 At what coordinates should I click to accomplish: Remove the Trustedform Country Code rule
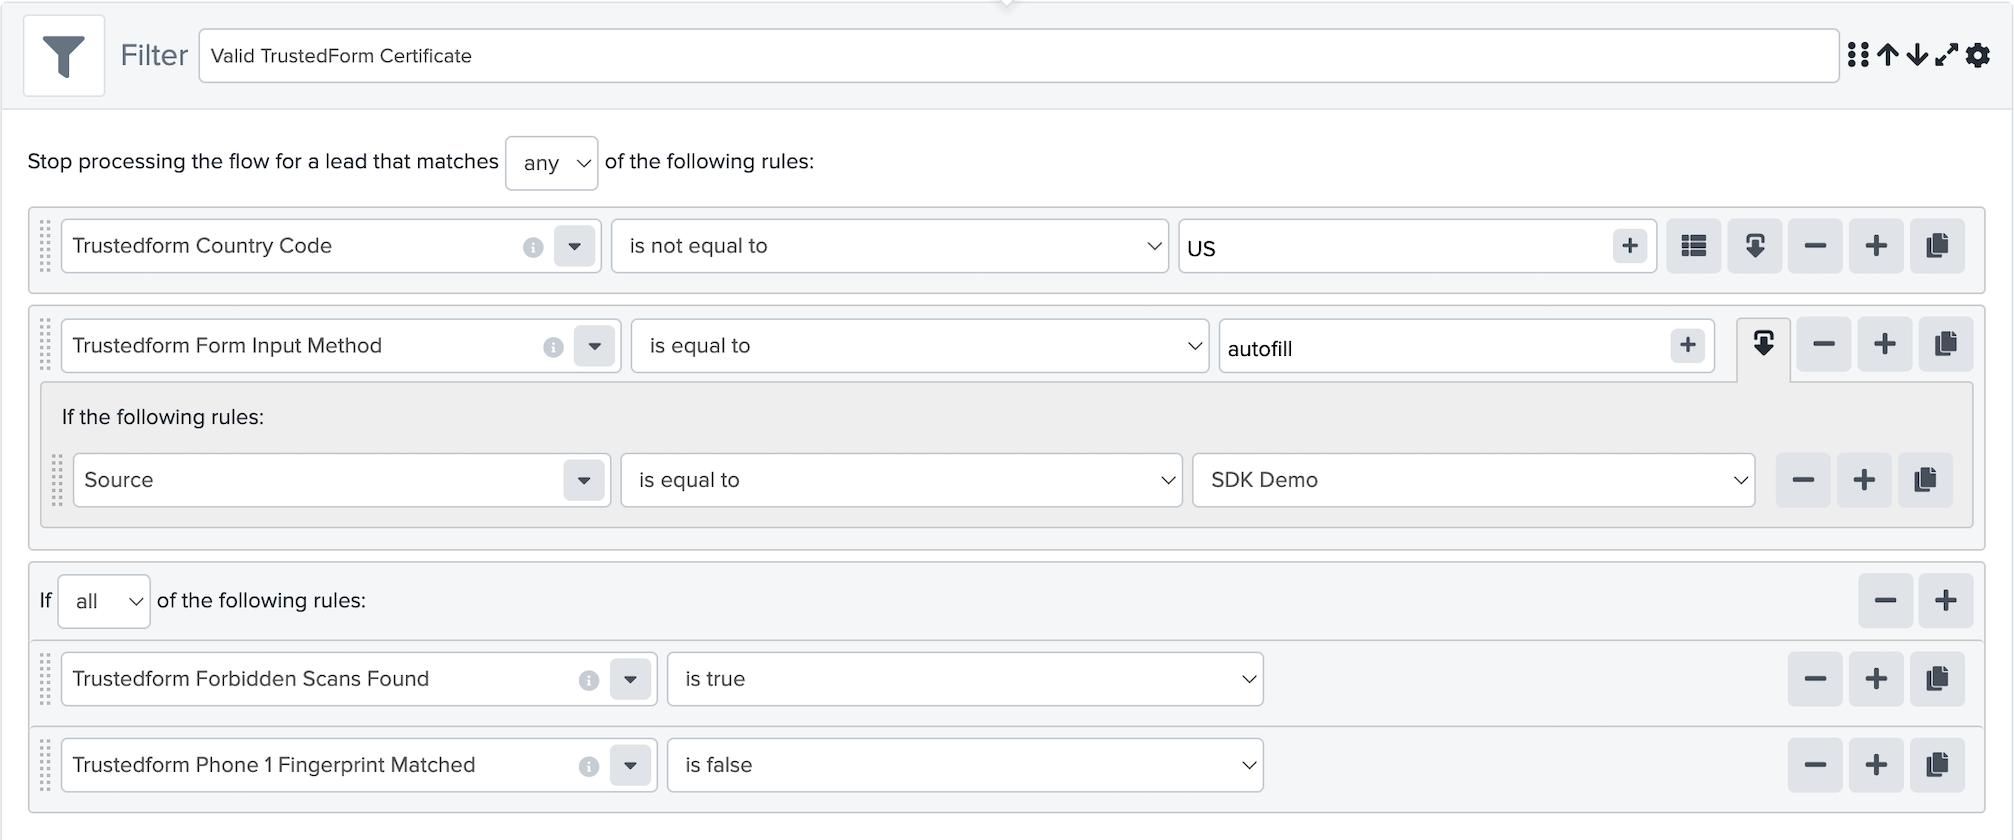point(1816,246)
